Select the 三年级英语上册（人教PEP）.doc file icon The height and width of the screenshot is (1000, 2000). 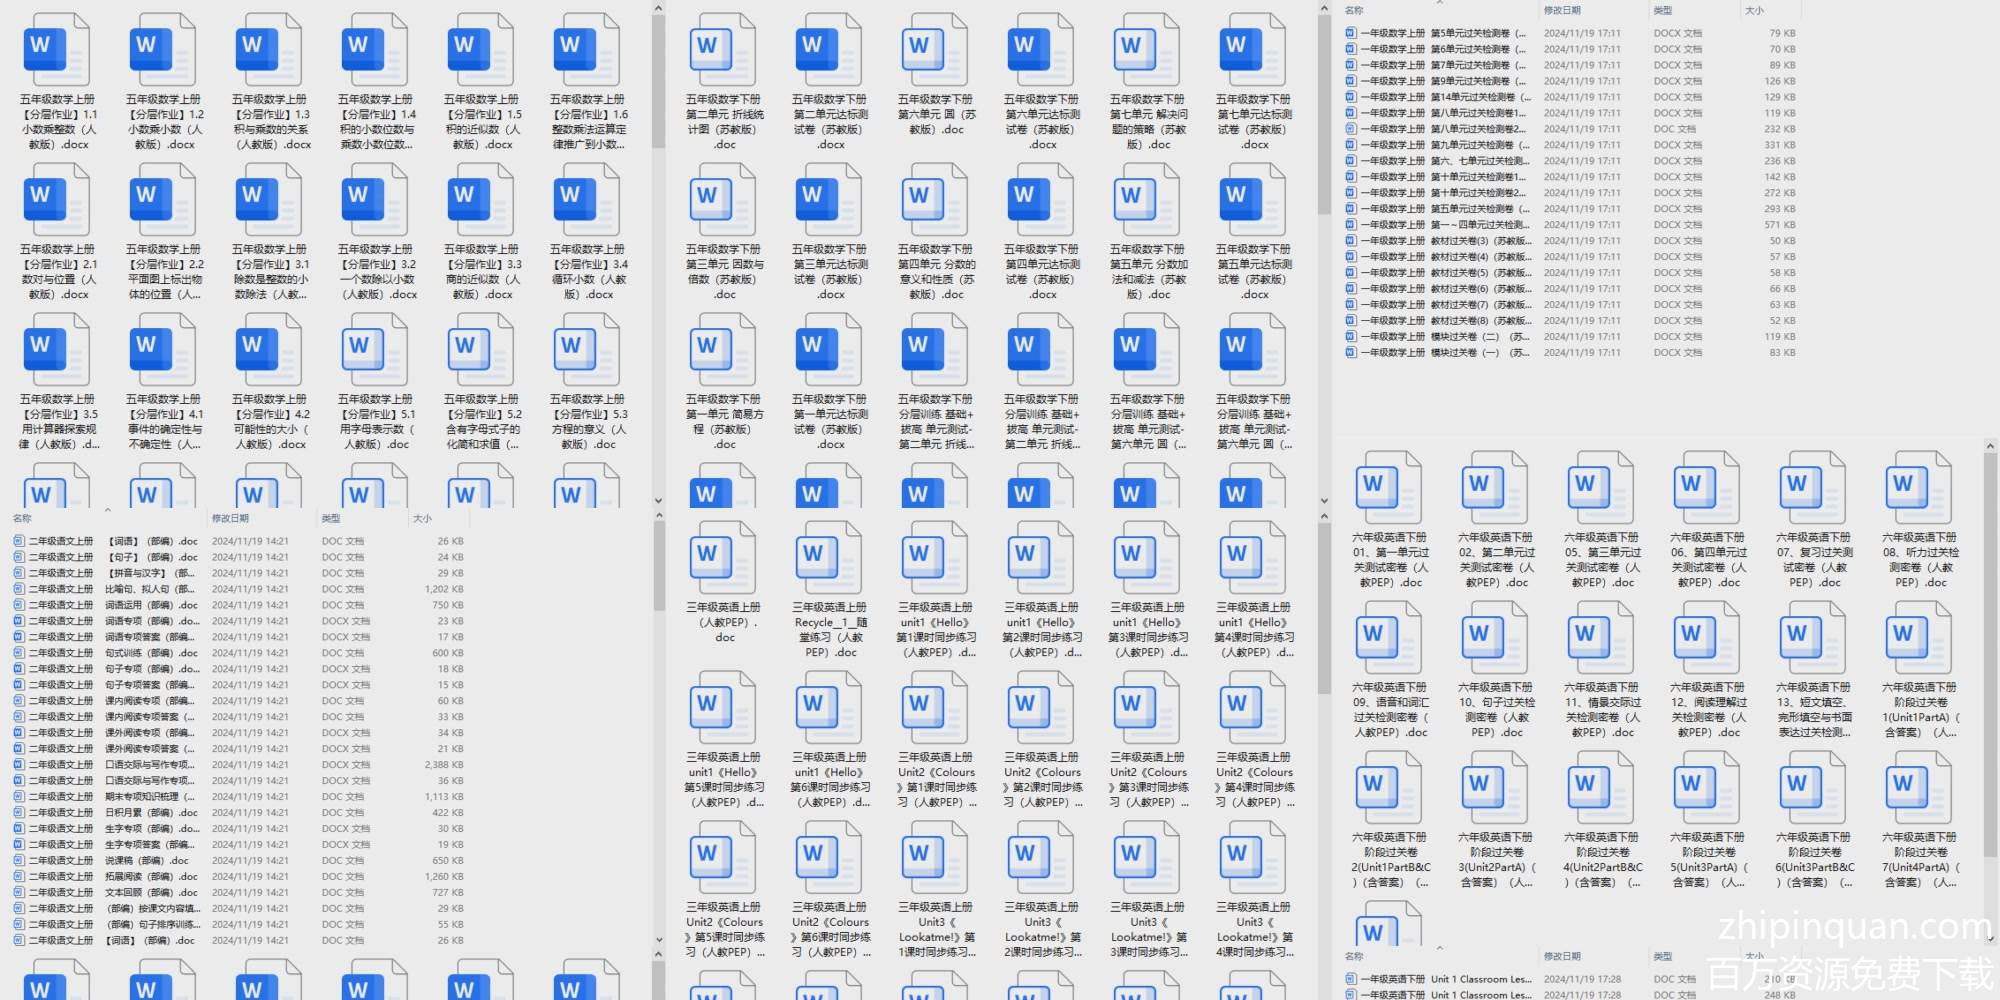[x=723, y=558]
